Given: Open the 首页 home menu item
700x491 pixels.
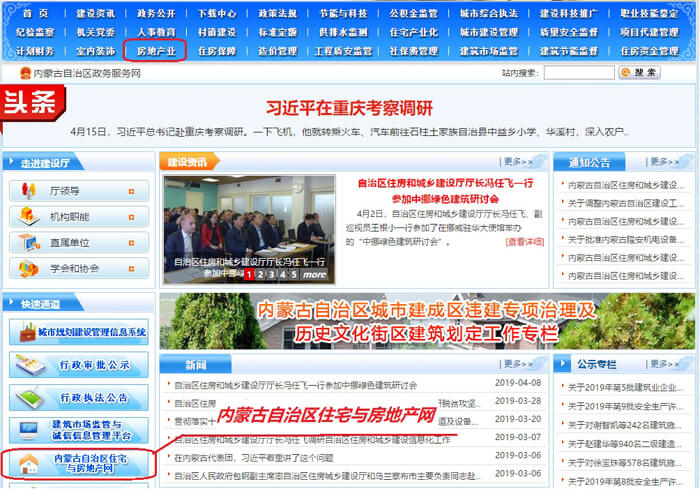Looking at the screenshot, I should tap(35, 13).
